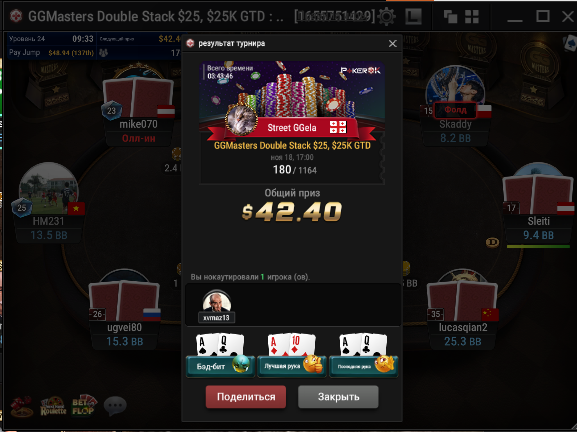
Task: Click the xvmaz13 knocked-out player avatar
Action: tap(217, 302)
